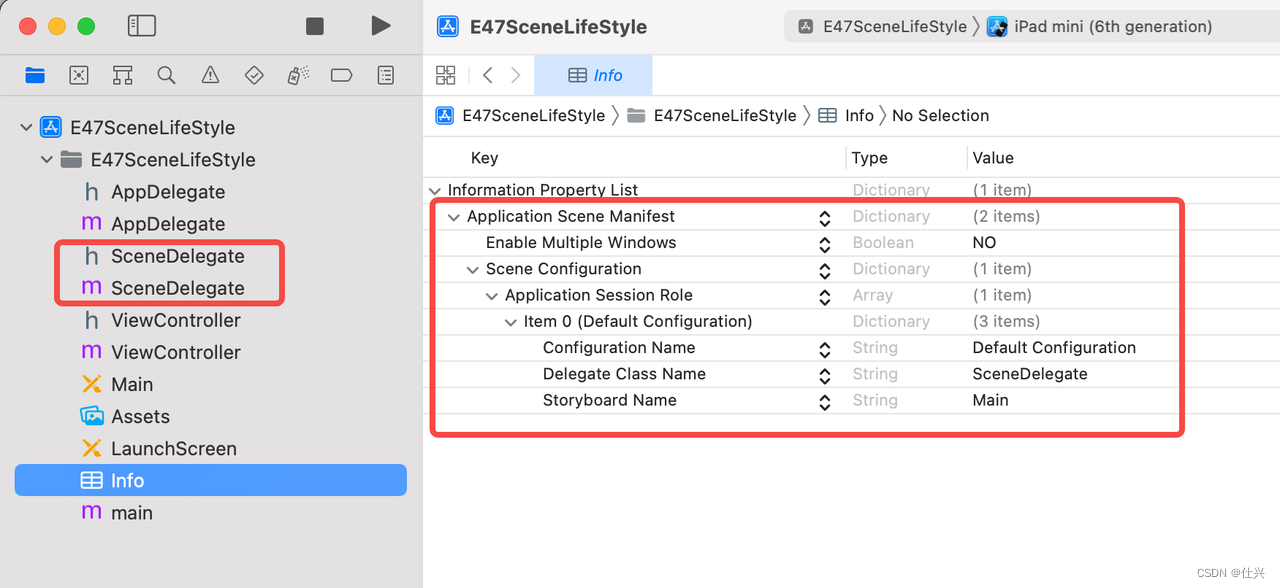Collapse Item 0 (Default Configuration) row
This screenshot has width=1280, height=588.
click(x=511, y=322)
